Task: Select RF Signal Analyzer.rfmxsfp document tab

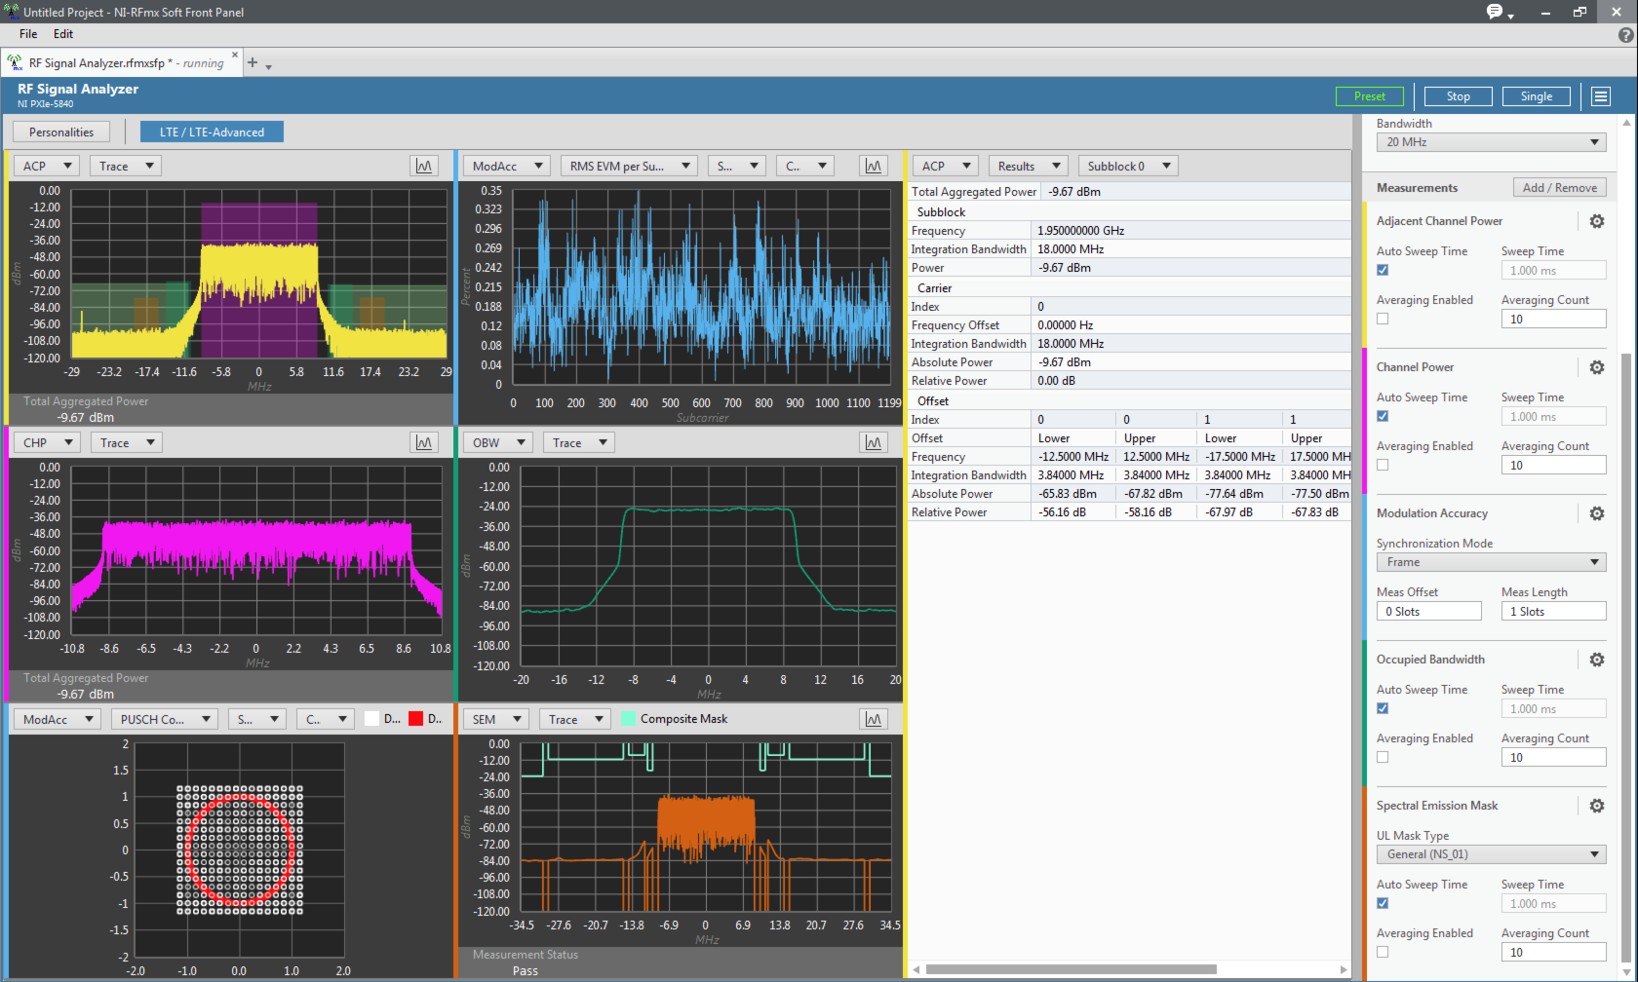Action: pos(124,63)
